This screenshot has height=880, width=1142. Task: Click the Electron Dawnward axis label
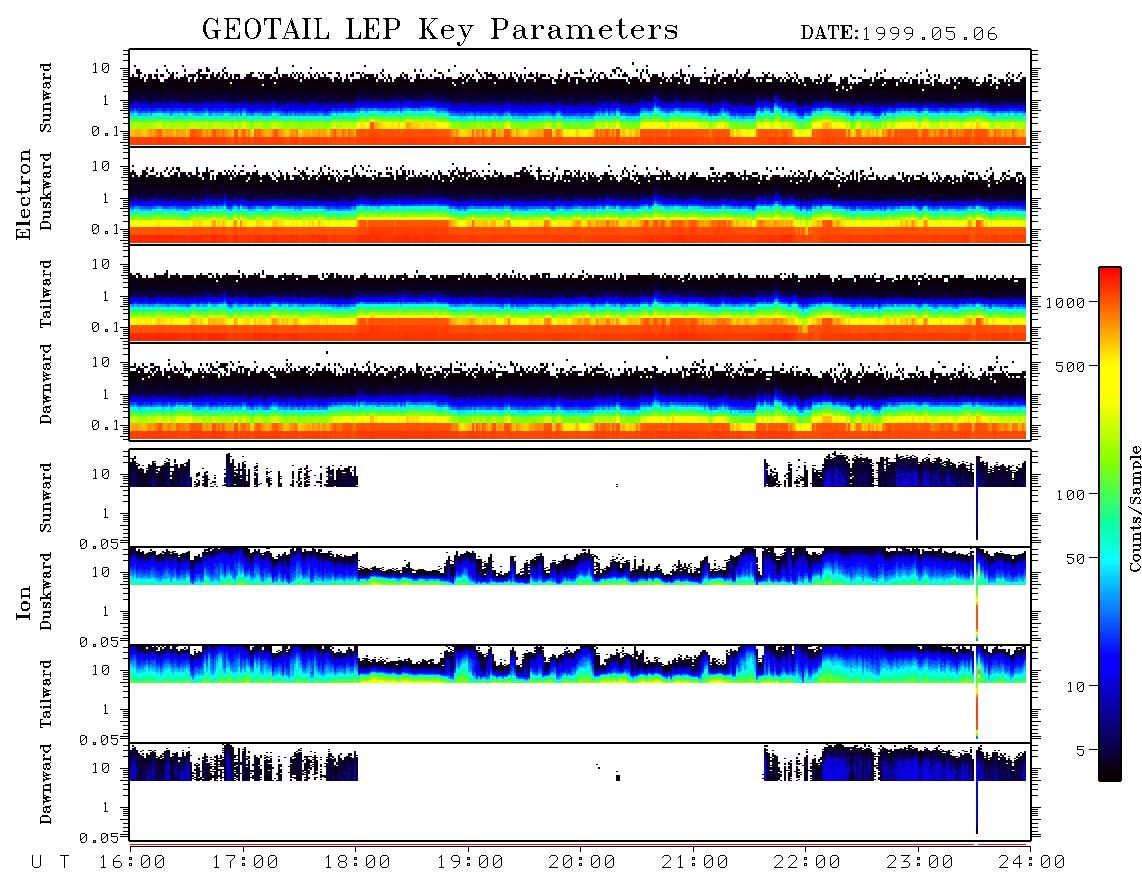[x=46, y=384]
